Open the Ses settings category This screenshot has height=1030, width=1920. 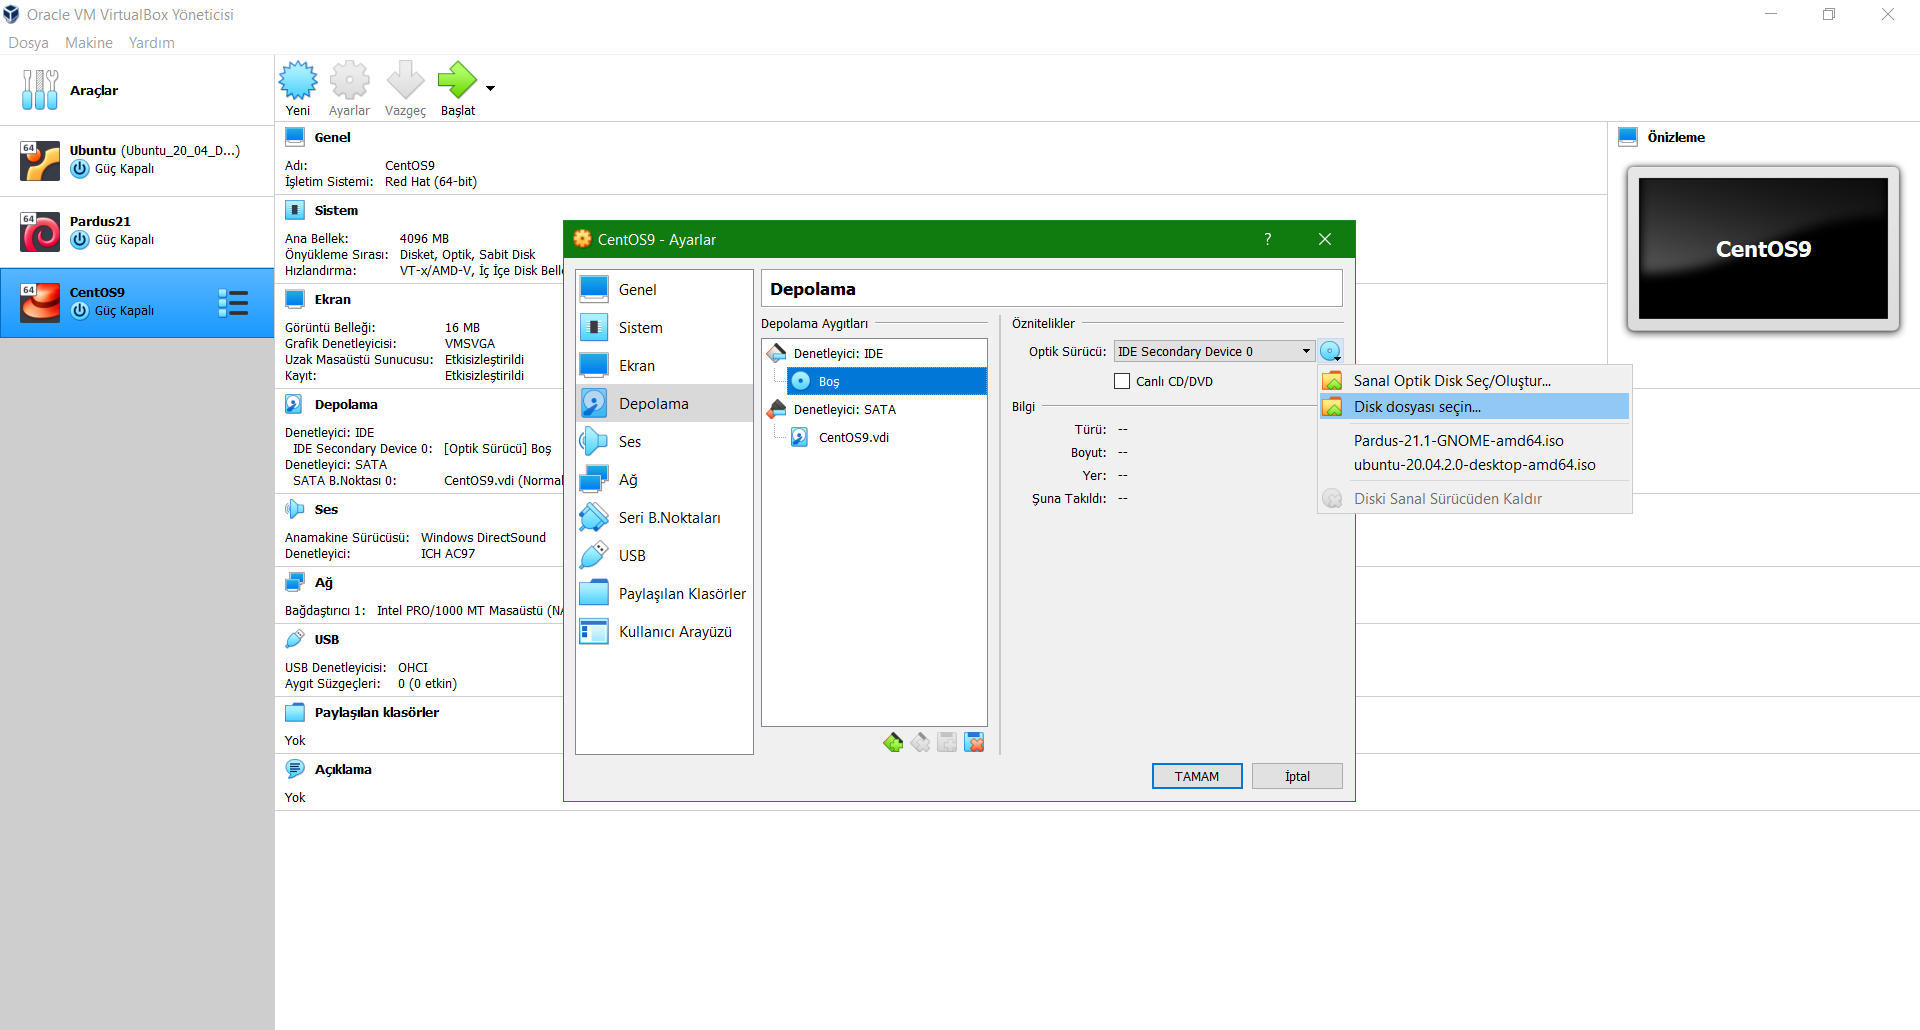664,441
